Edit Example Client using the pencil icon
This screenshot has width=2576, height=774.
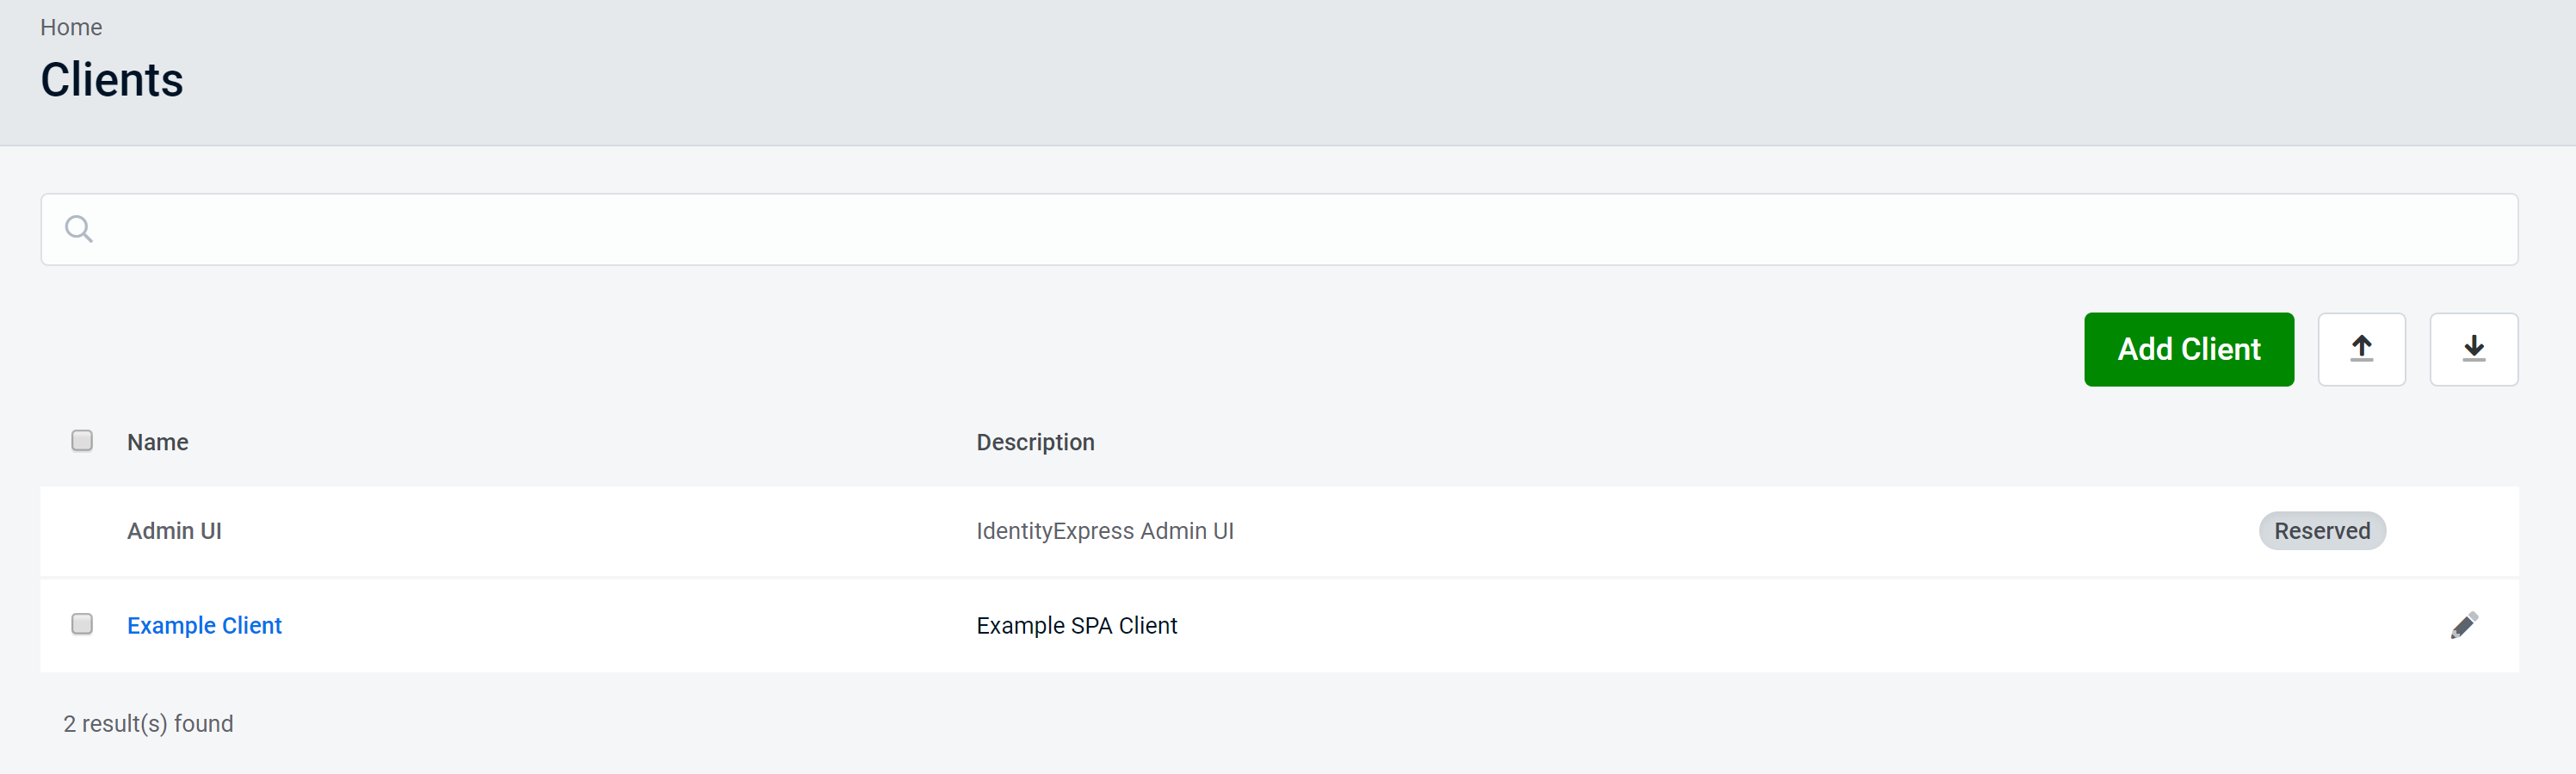(x=2463, y=625)
